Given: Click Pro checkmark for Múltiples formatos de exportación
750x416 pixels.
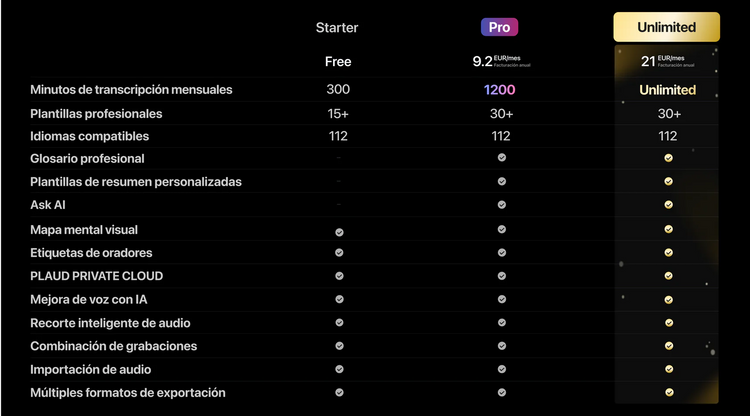Looking at the screenshot, I should tap(501, 393).
